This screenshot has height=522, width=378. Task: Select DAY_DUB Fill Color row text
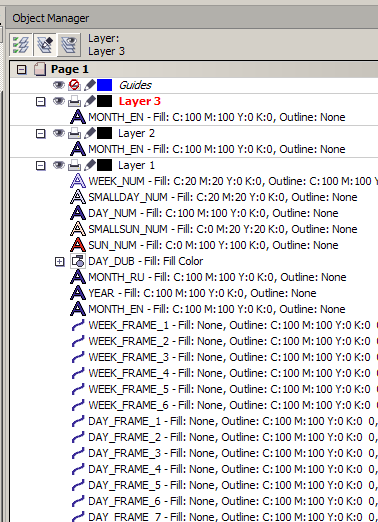pos(145,261)
